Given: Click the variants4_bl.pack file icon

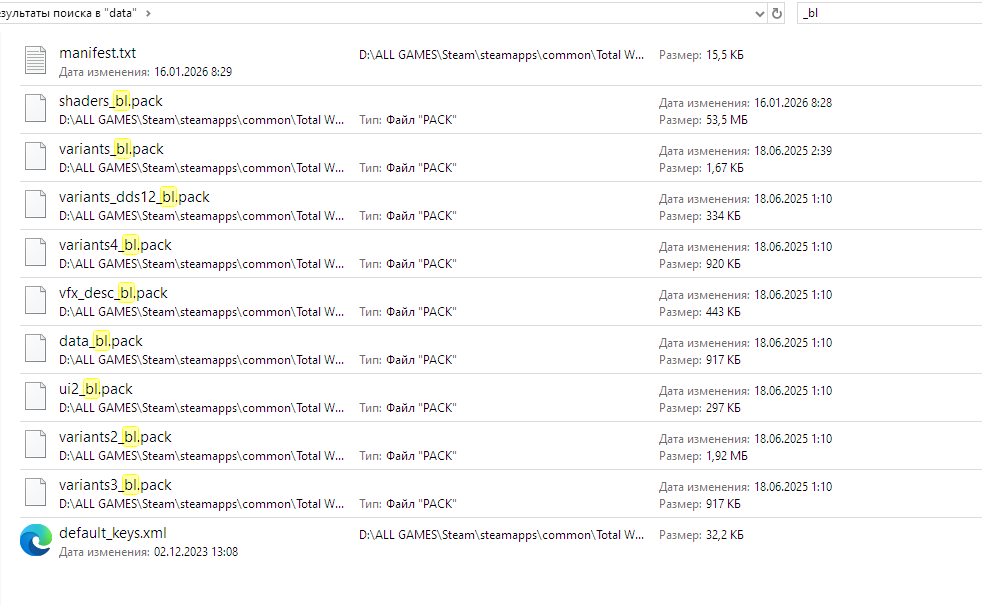Looking at the screenshot, I should pos(36,252).
